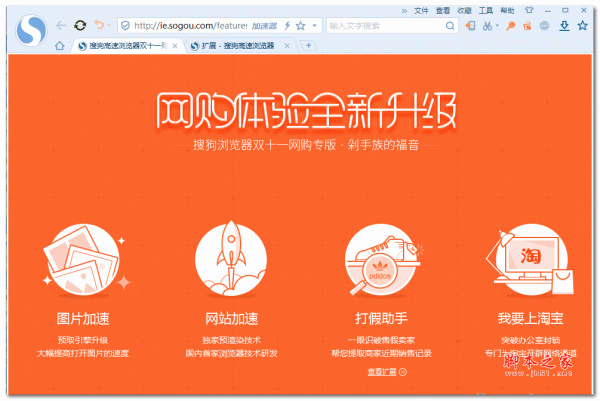Click the URL text in the address bar
This screenshot has width=600, height=401.
point(190,26)
